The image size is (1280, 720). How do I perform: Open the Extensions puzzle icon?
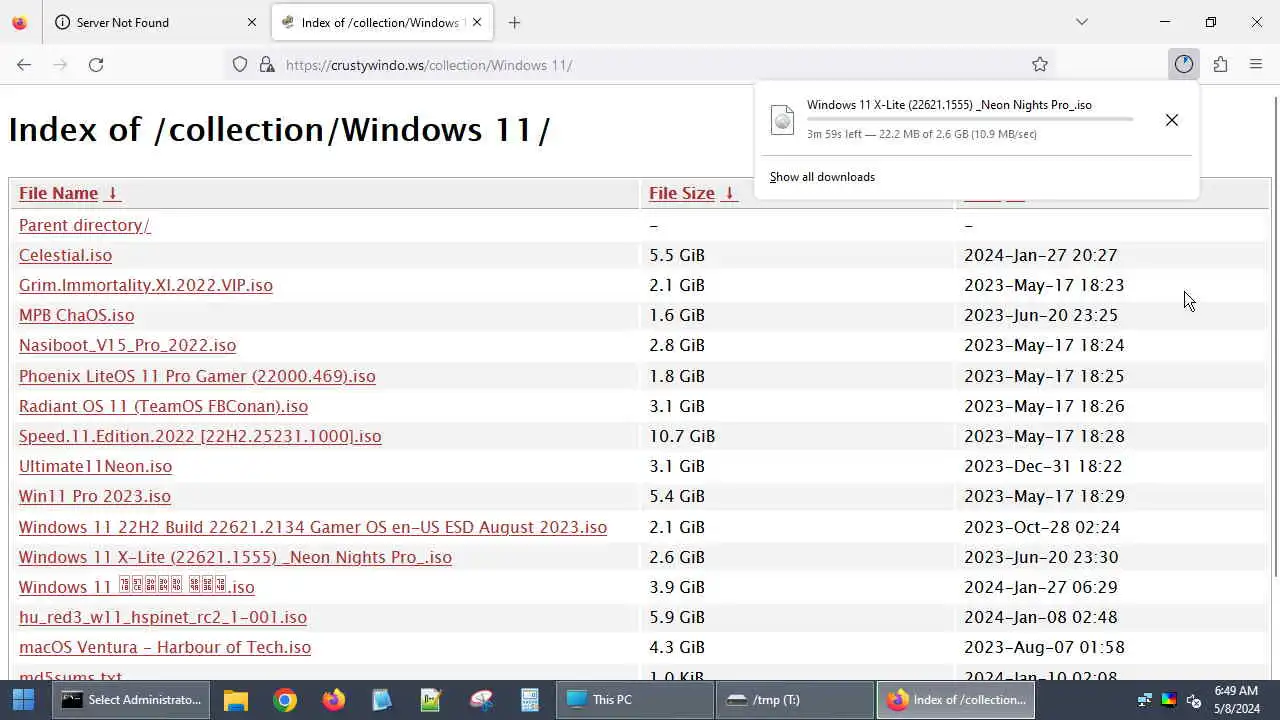1220,64
